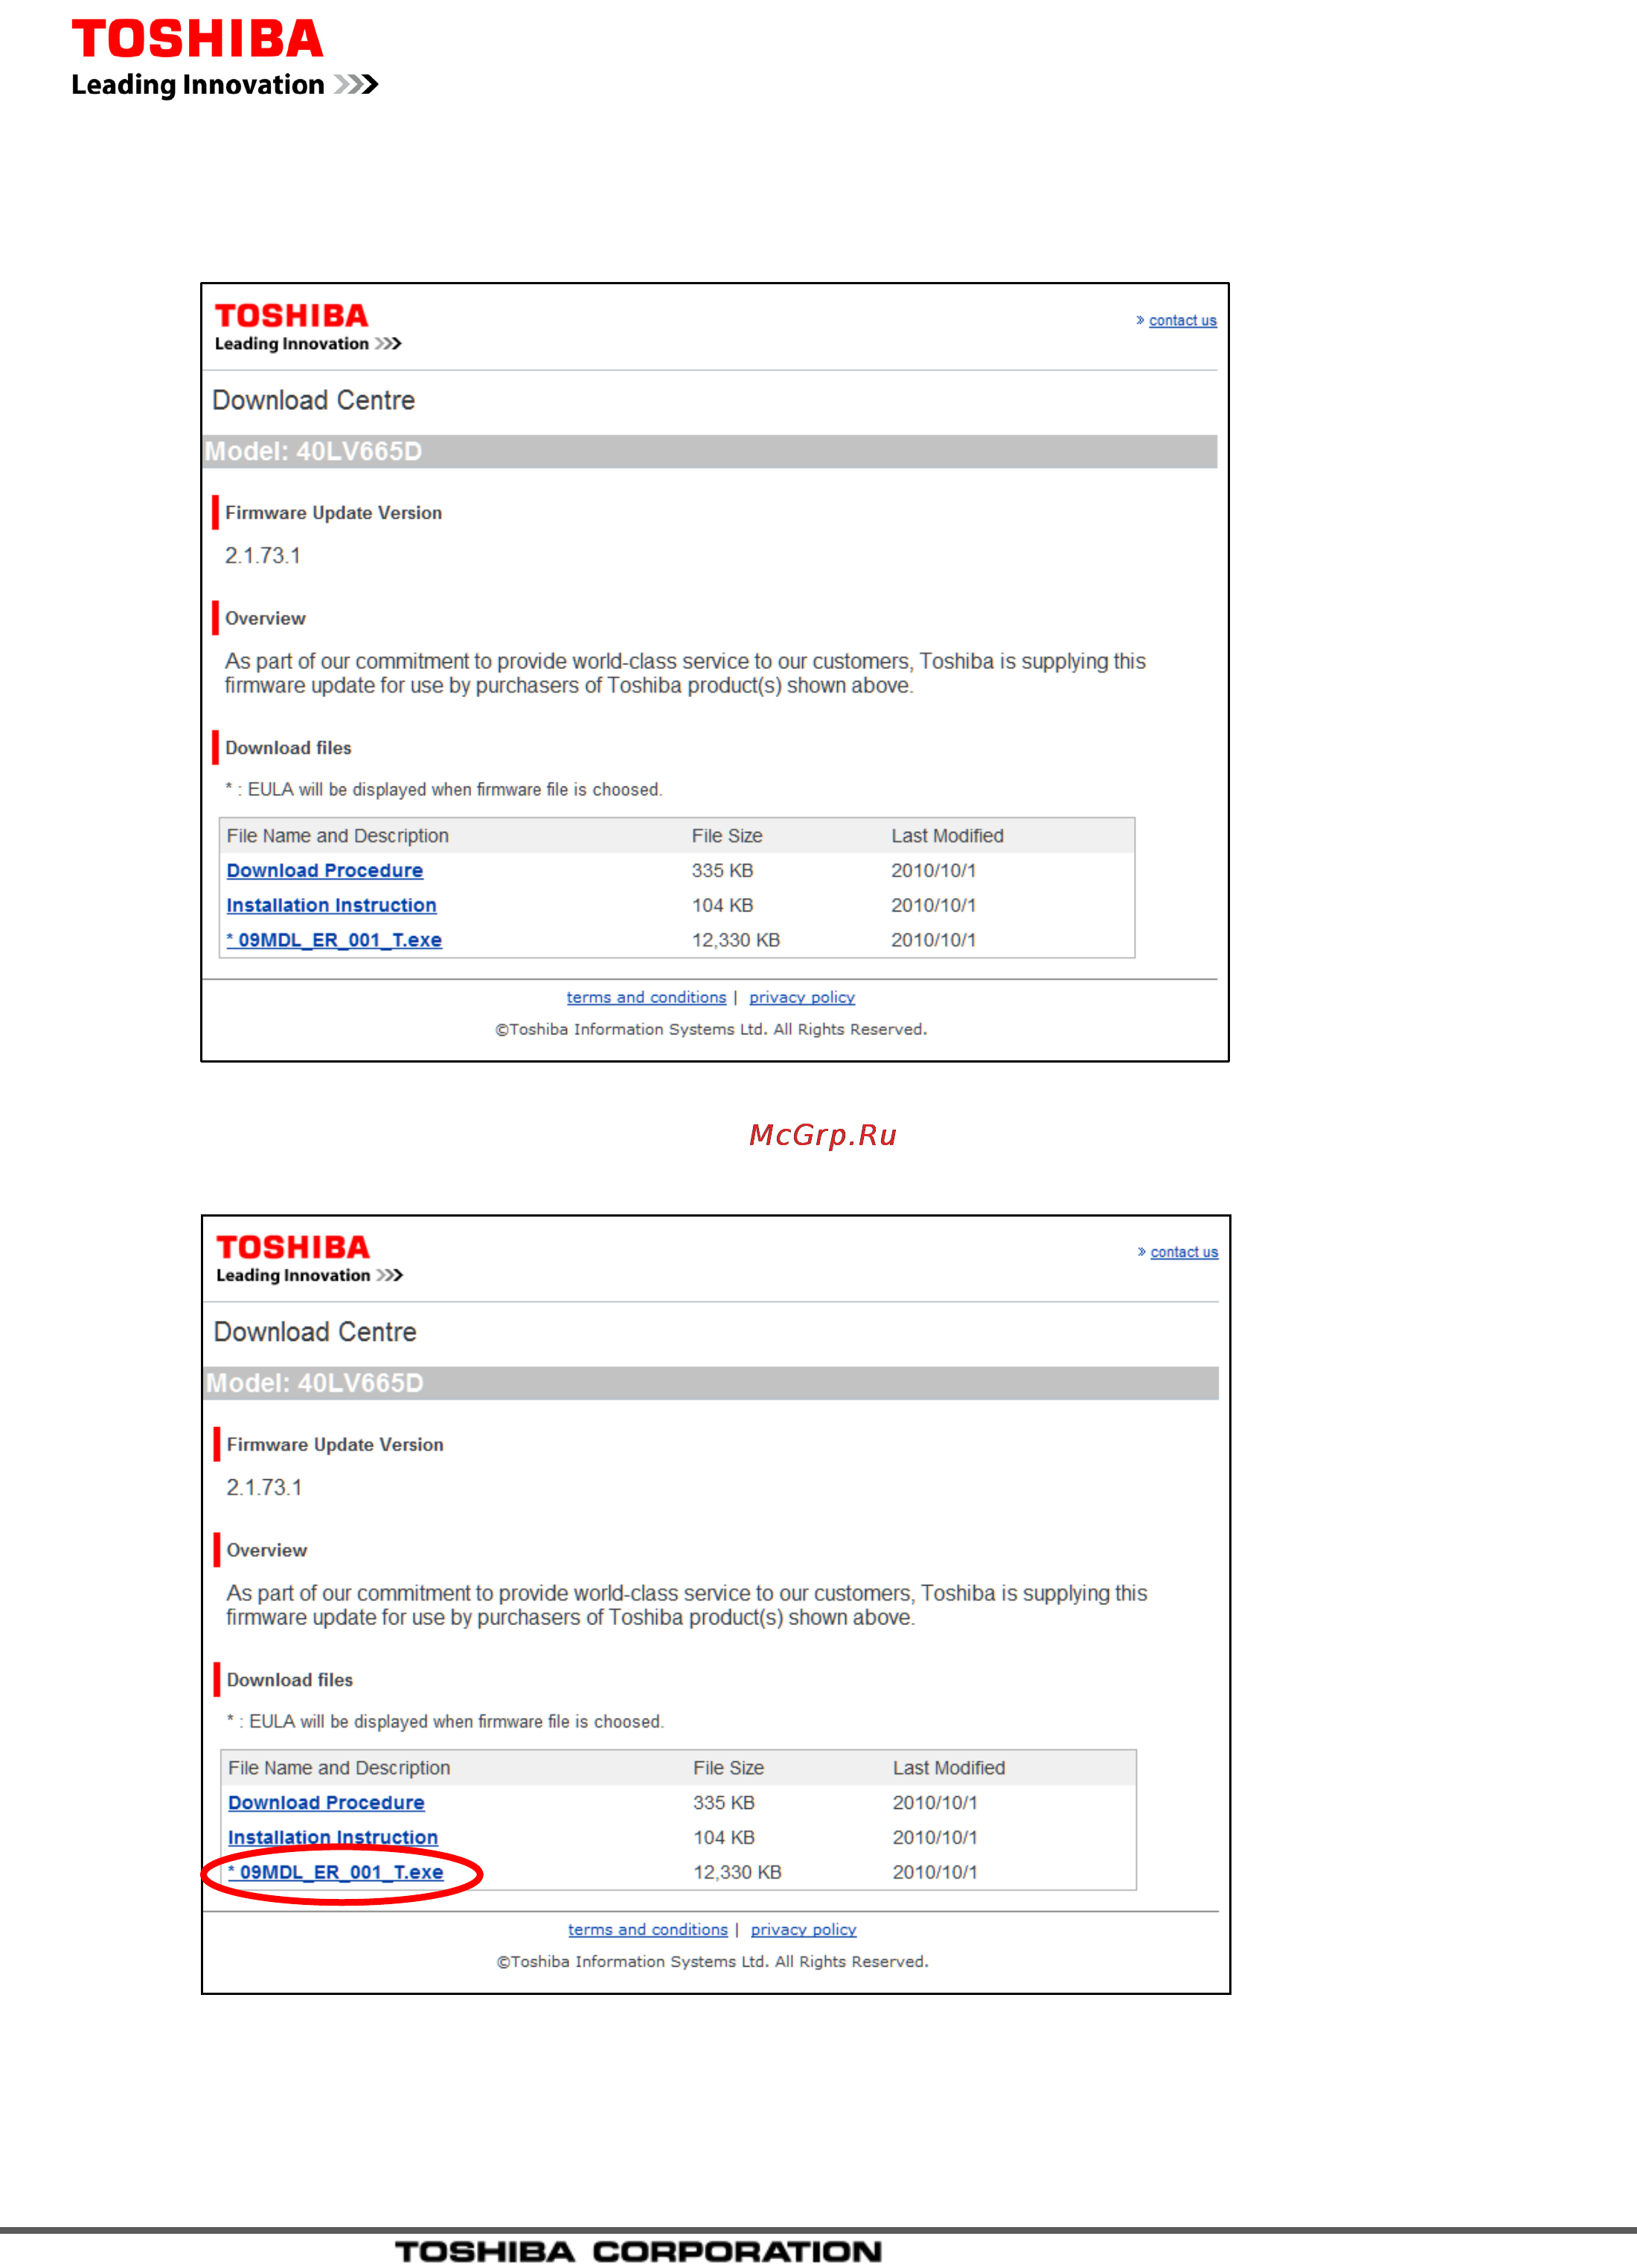Open Installation Instruction in the first screenshot
Viewport: 1637px width, 2268px height.
331,905
